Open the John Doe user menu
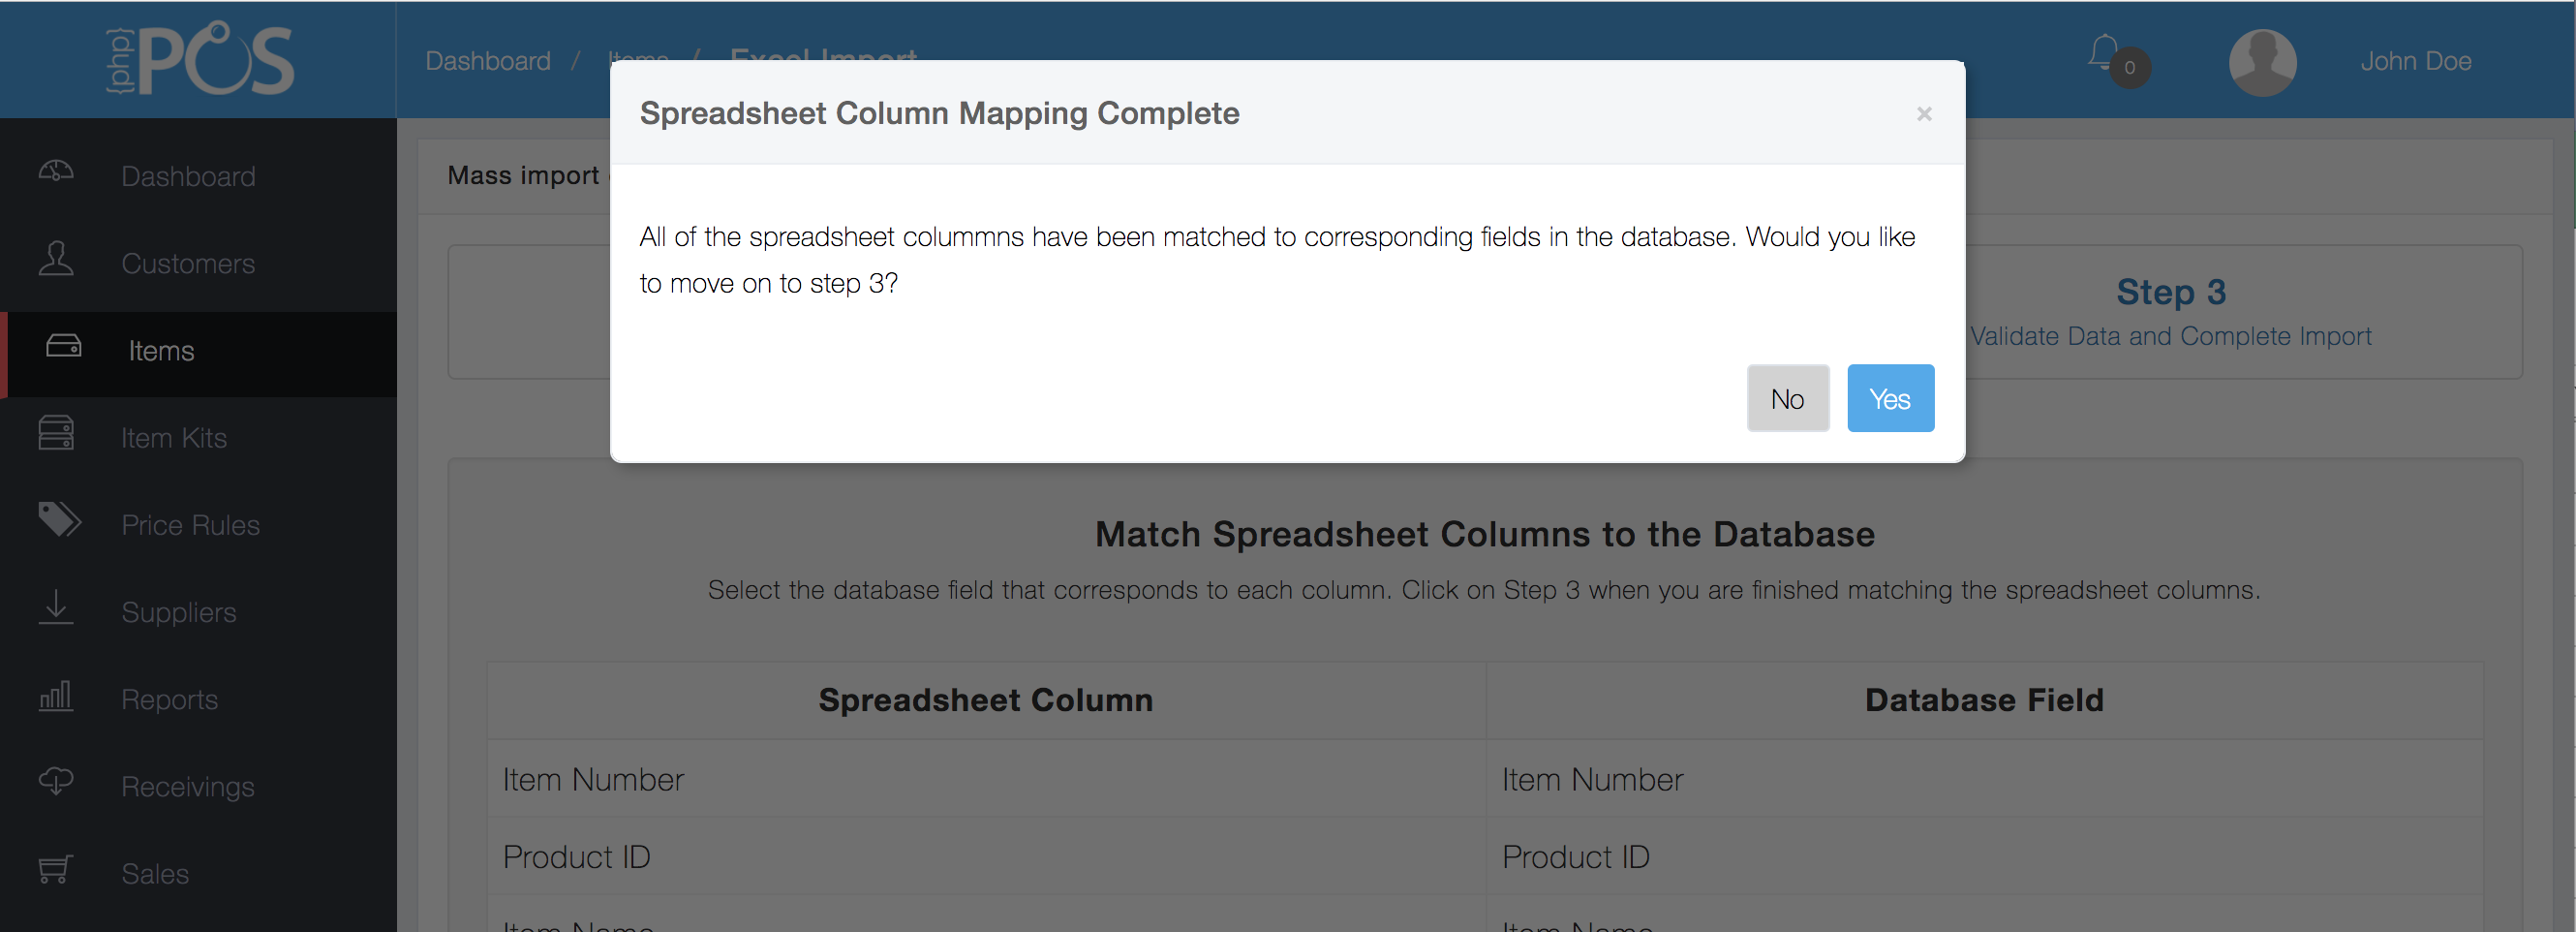 pyautogui.click(x=2415, y=61)
